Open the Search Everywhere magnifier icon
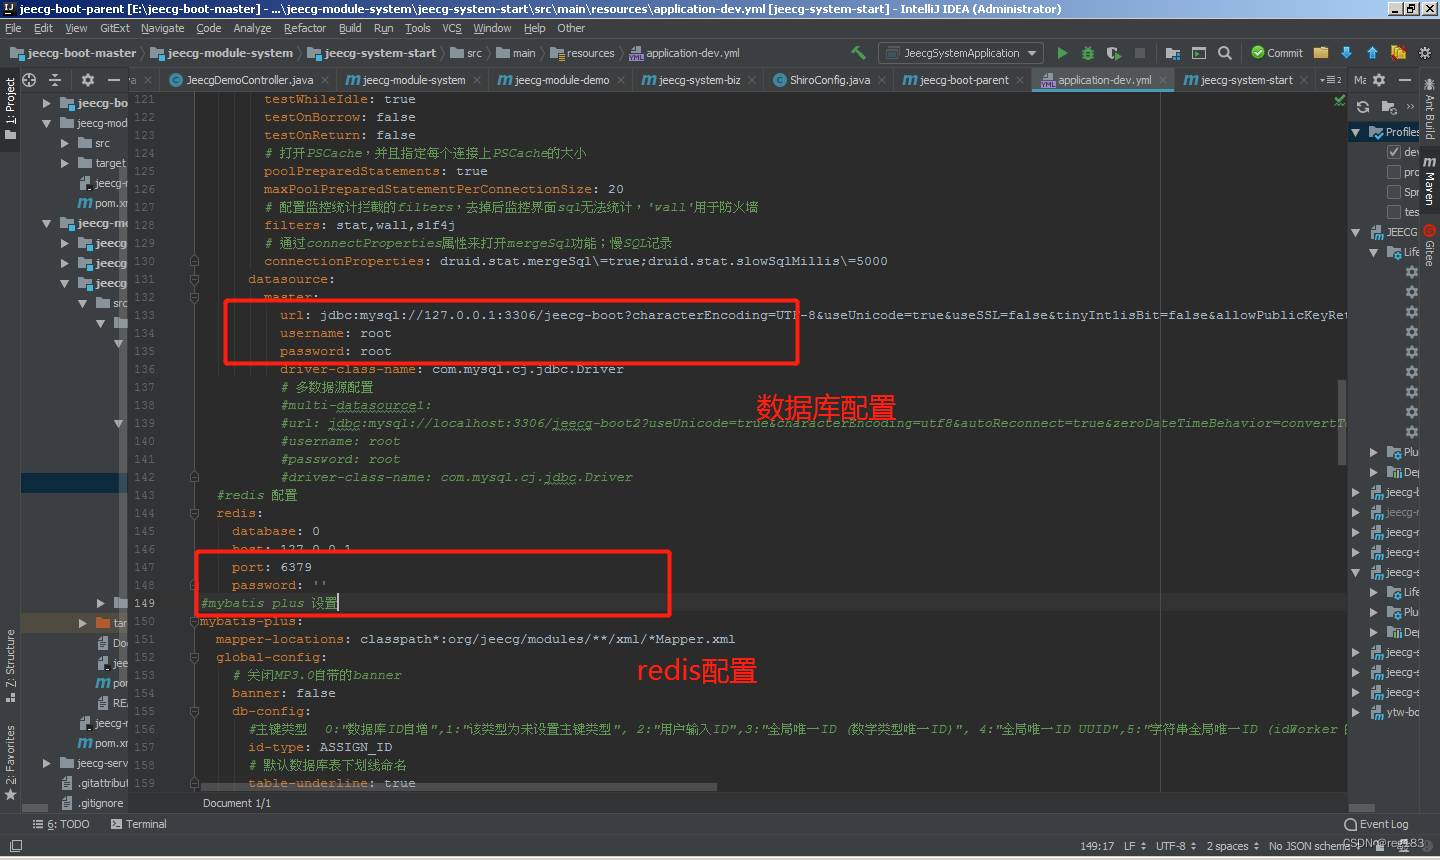 pyautogui.click(x=1226, y=52)
